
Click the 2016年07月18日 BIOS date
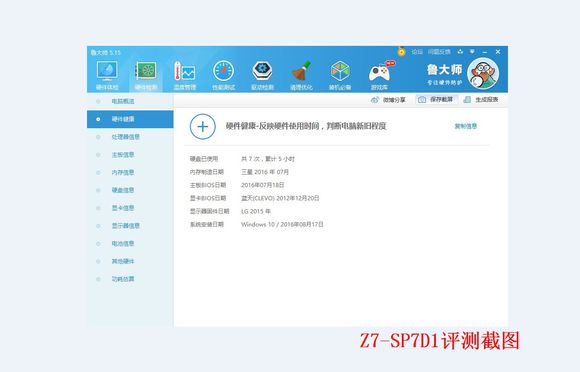263,185
